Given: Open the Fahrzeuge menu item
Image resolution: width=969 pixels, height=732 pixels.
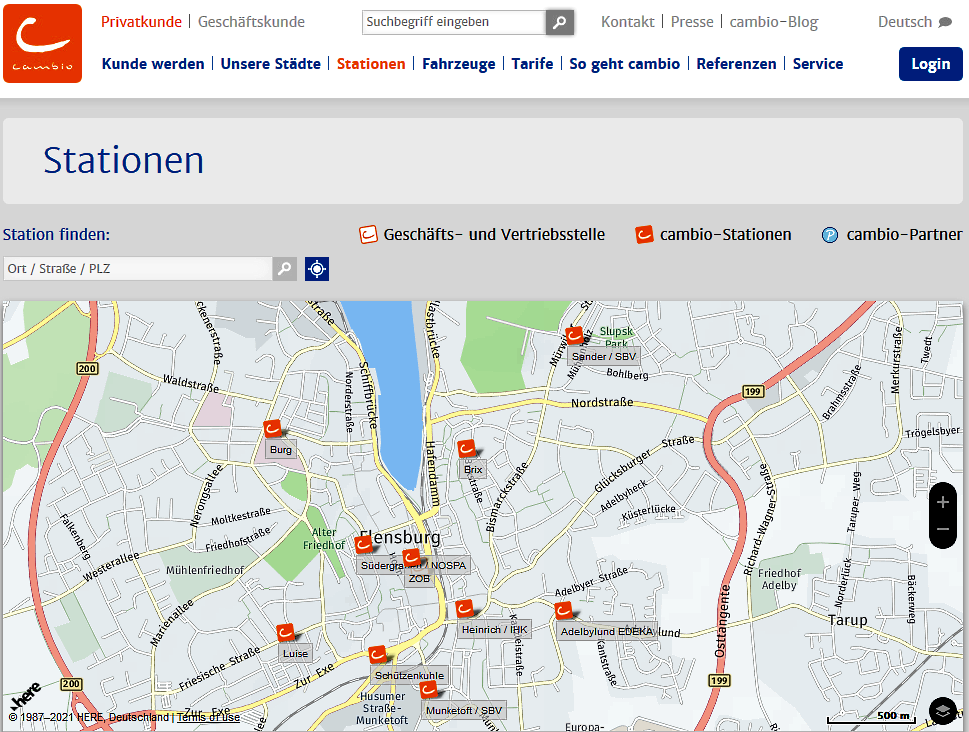Looking at the screenshot, I should click(x=458, y=64).
